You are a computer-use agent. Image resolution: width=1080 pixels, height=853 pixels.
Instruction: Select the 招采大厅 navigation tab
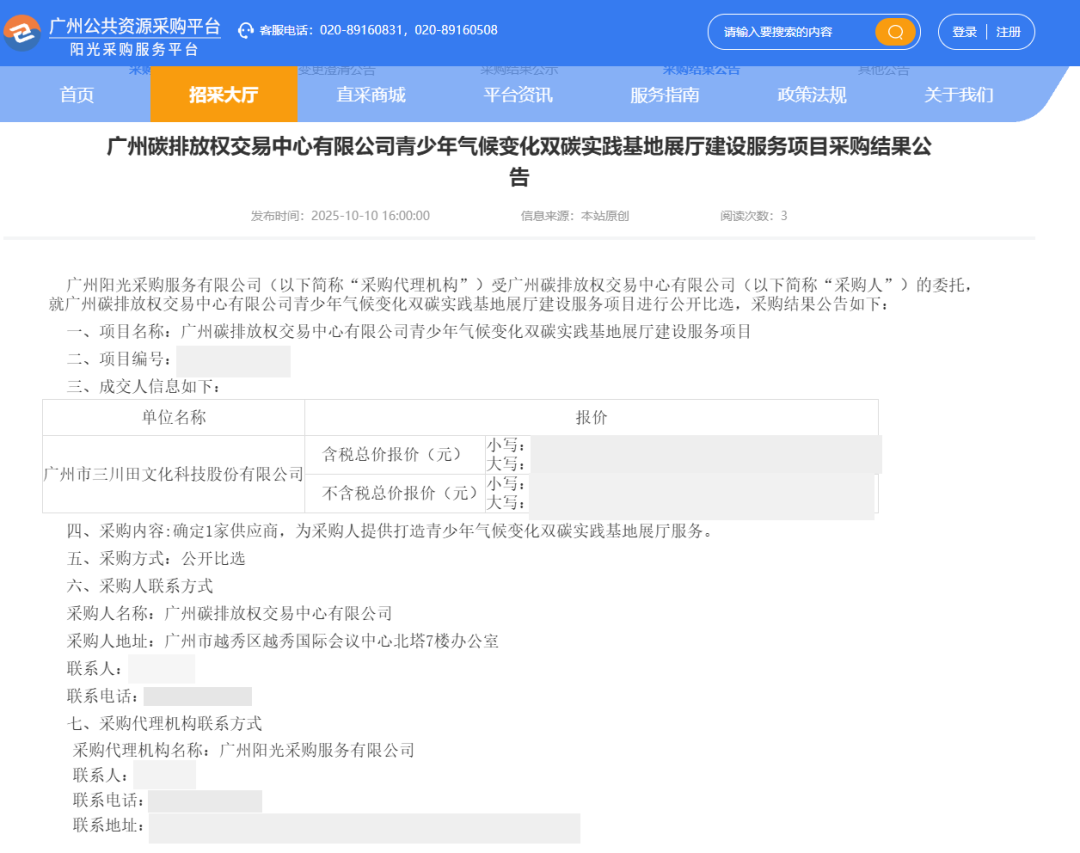[223, 95]
